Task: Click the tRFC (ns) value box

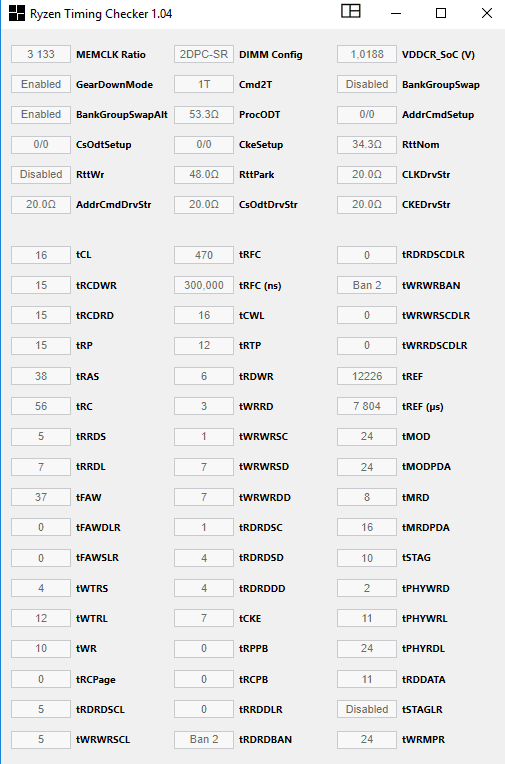Action: click(x=204, y=285)
